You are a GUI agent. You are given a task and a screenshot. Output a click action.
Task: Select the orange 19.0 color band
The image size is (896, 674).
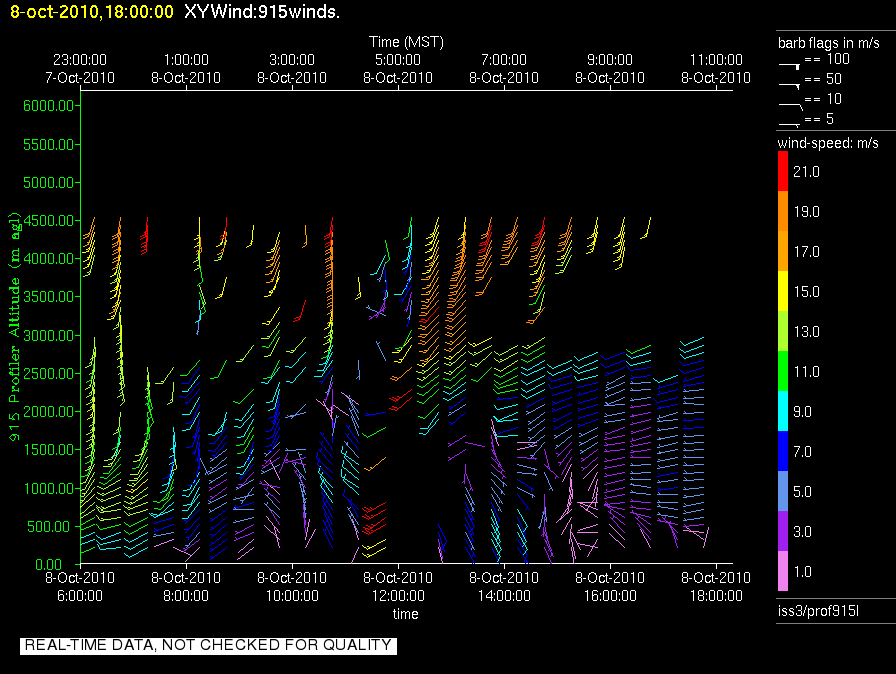(783, 211)
